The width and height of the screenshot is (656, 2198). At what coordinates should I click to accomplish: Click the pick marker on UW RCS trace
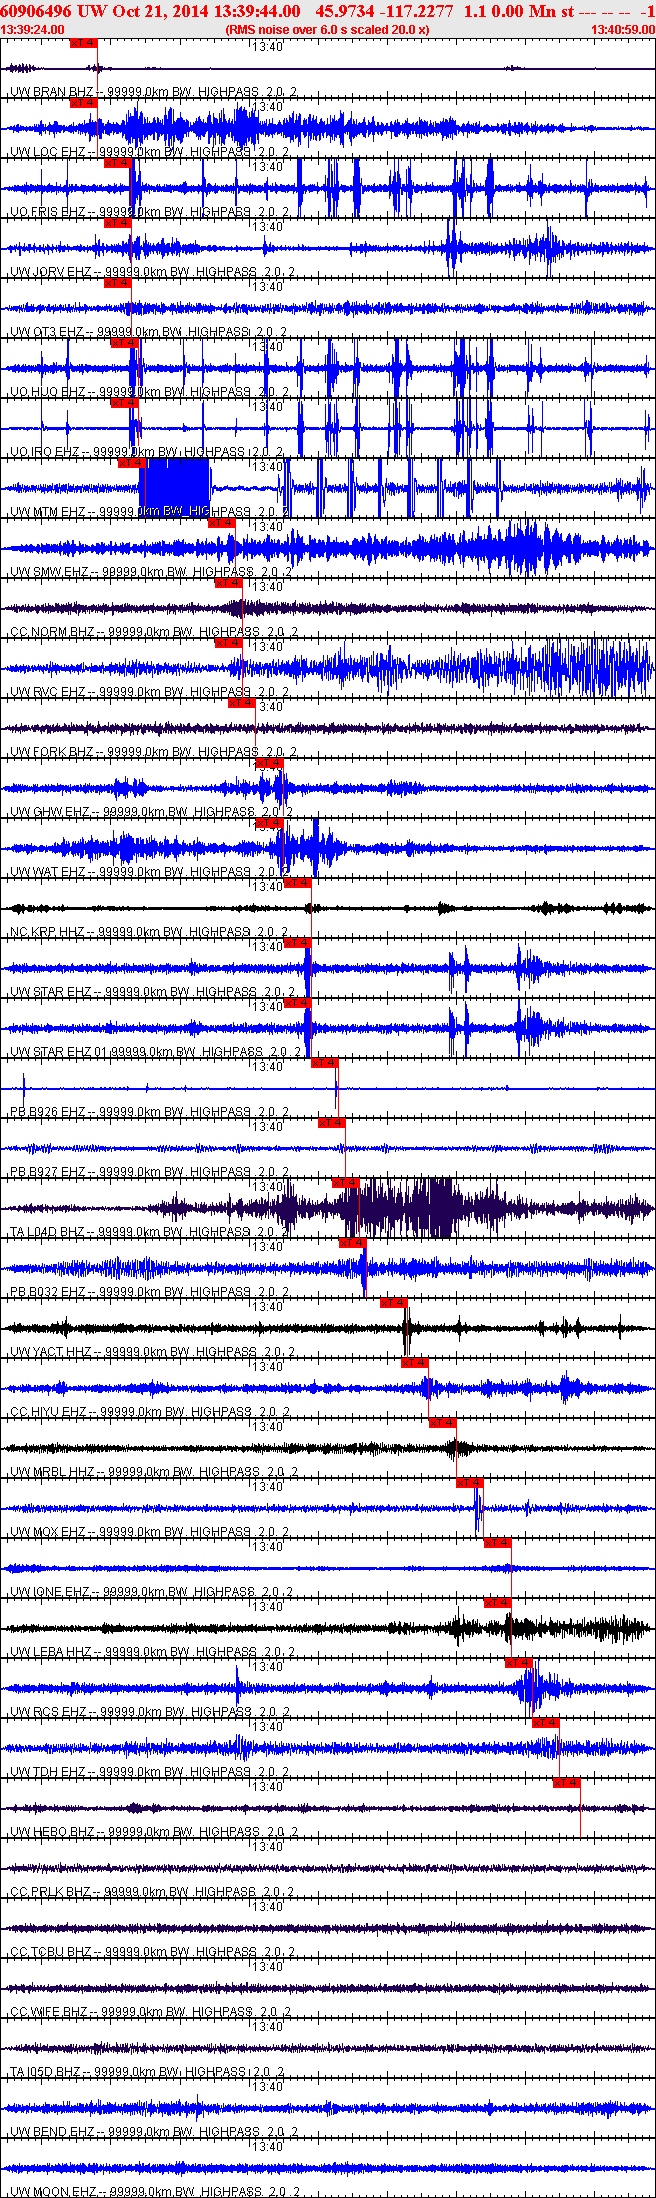pyautogui.click(x=519, y=1663)
